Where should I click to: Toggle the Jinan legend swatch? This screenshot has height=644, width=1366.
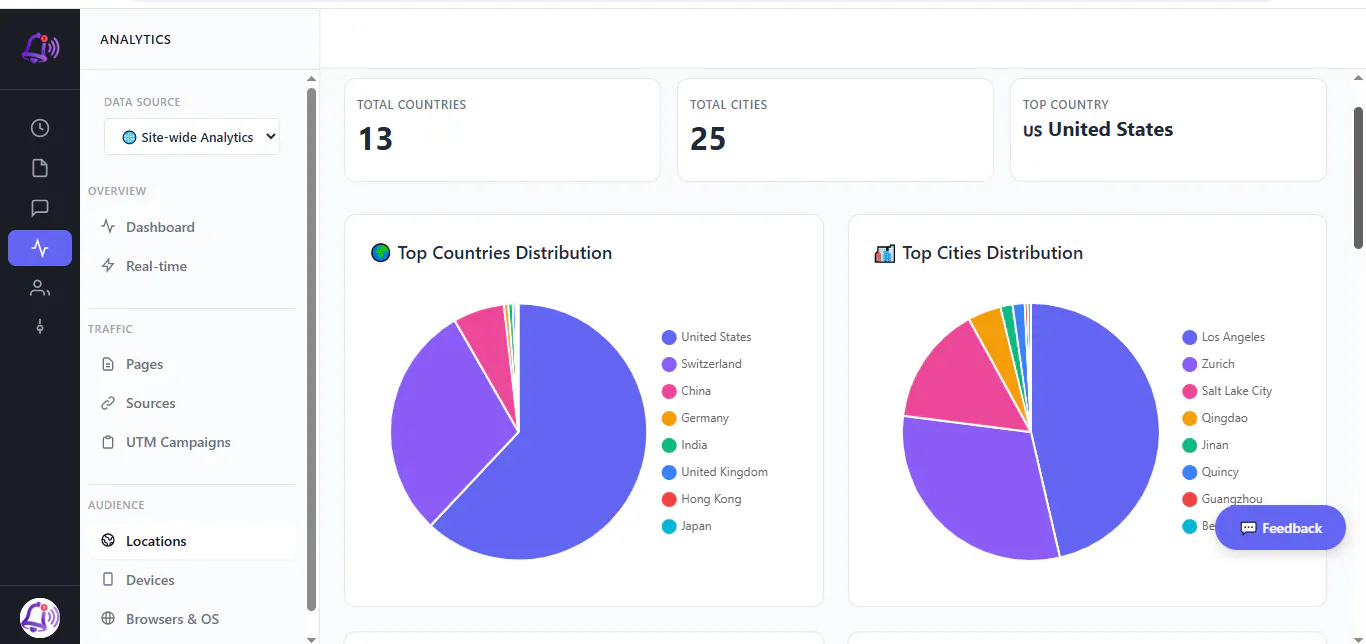[1189, 445]
